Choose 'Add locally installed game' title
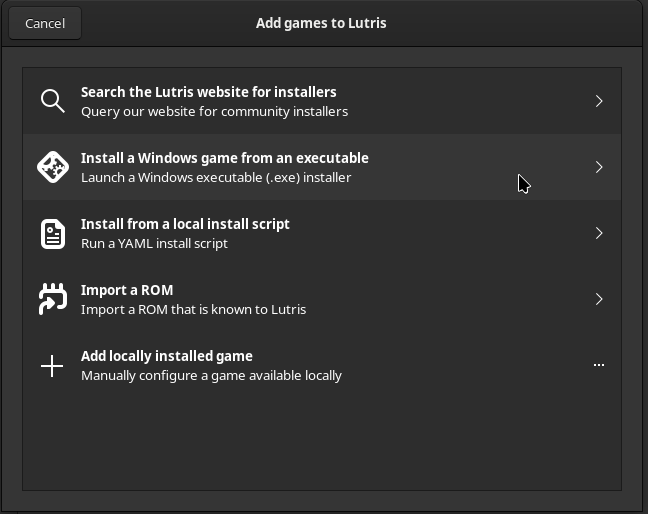 [x=167, y=357]
